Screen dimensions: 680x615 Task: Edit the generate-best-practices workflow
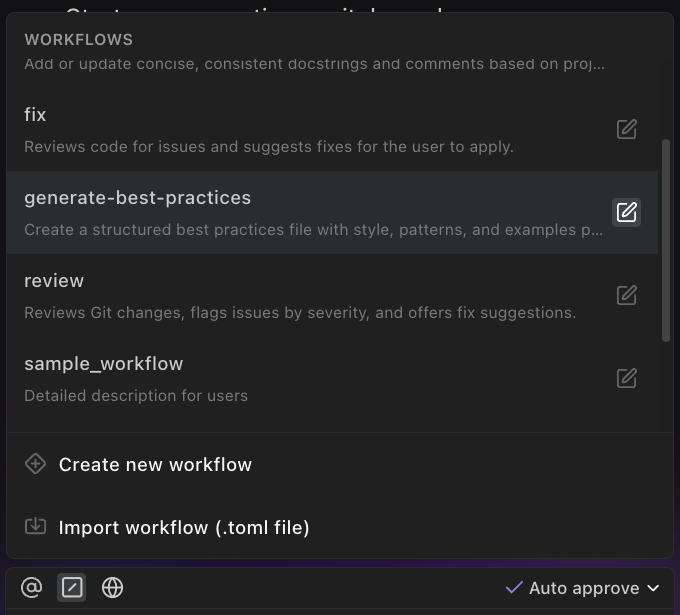tap(626, 213)
